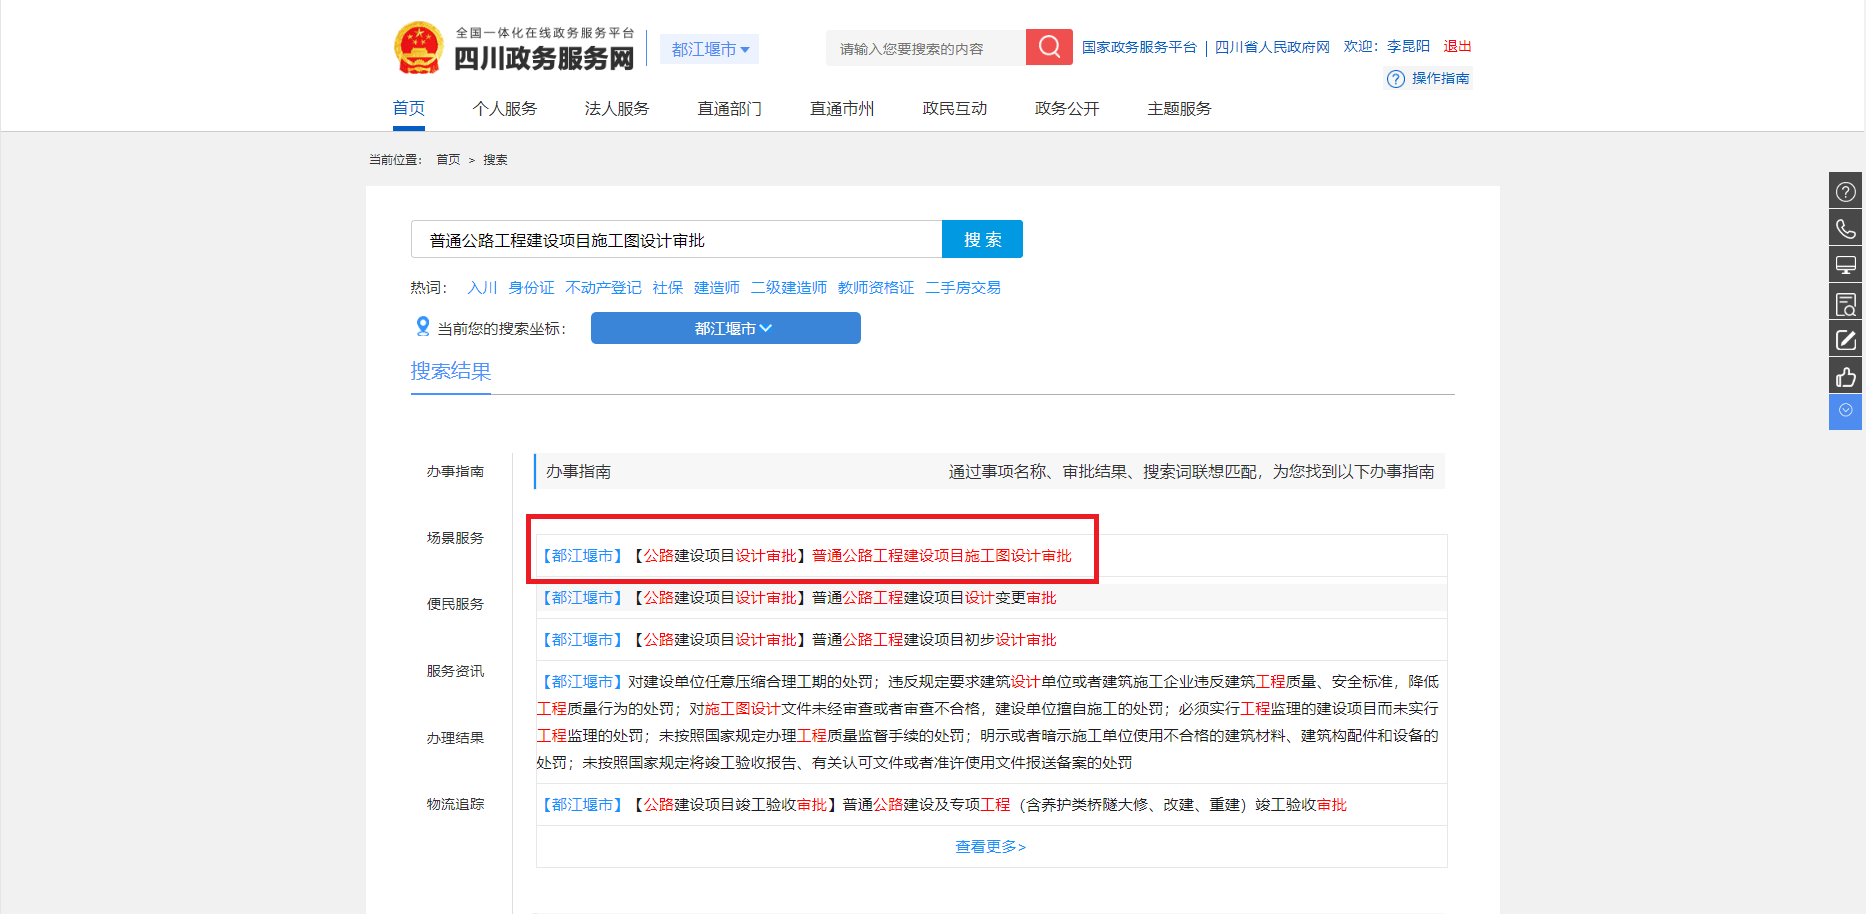Click the blue 搜索 button
1866x914 pixels.
982,239
